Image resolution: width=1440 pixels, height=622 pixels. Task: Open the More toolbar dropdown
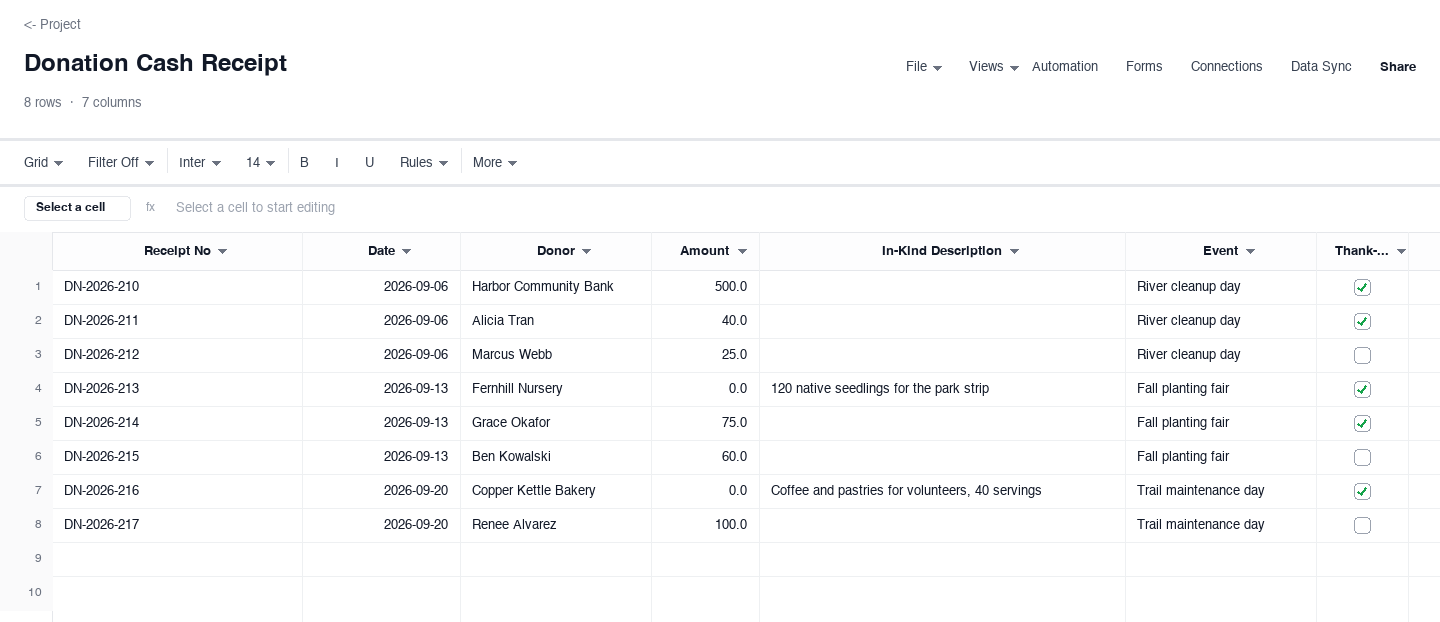tap(495, 162)
